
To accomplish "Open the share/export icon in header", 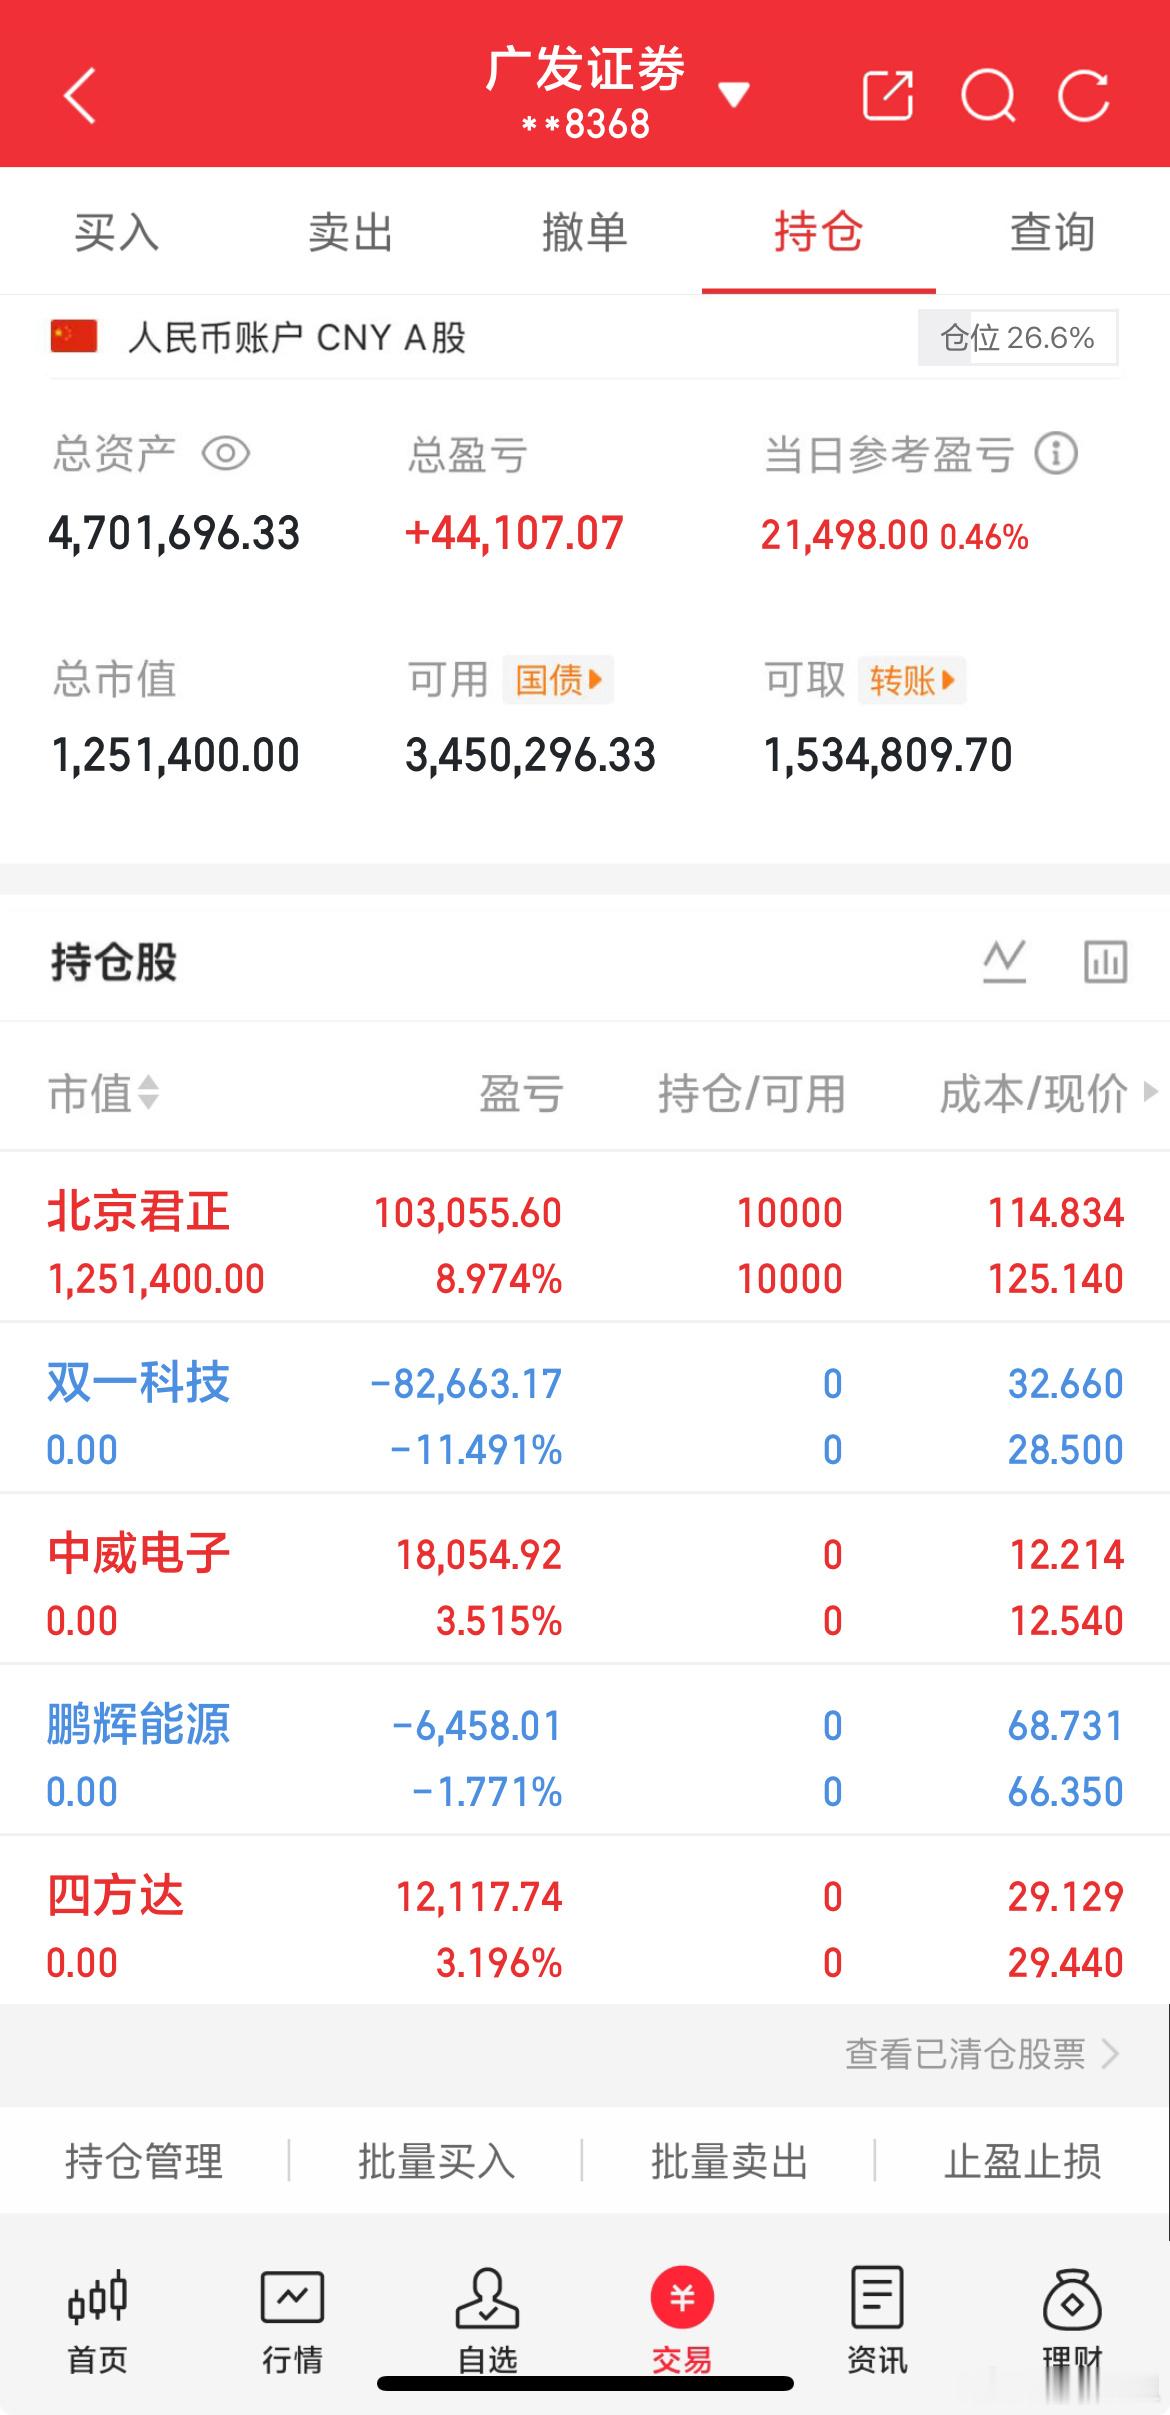I will pos(888,96).
